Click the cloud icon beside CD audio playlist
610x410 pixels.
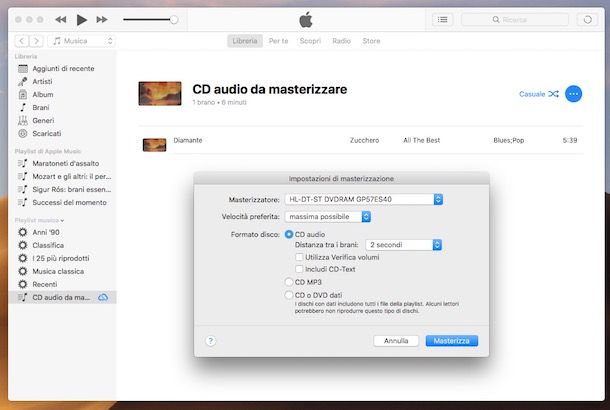pos(103,297)
